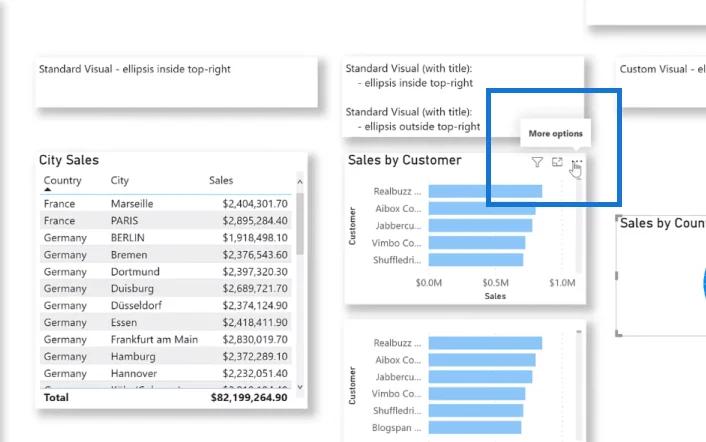Screen dimensions: 706x442
Task: Select the Aibox Co bar in top chart
Action: pos(482,208)
